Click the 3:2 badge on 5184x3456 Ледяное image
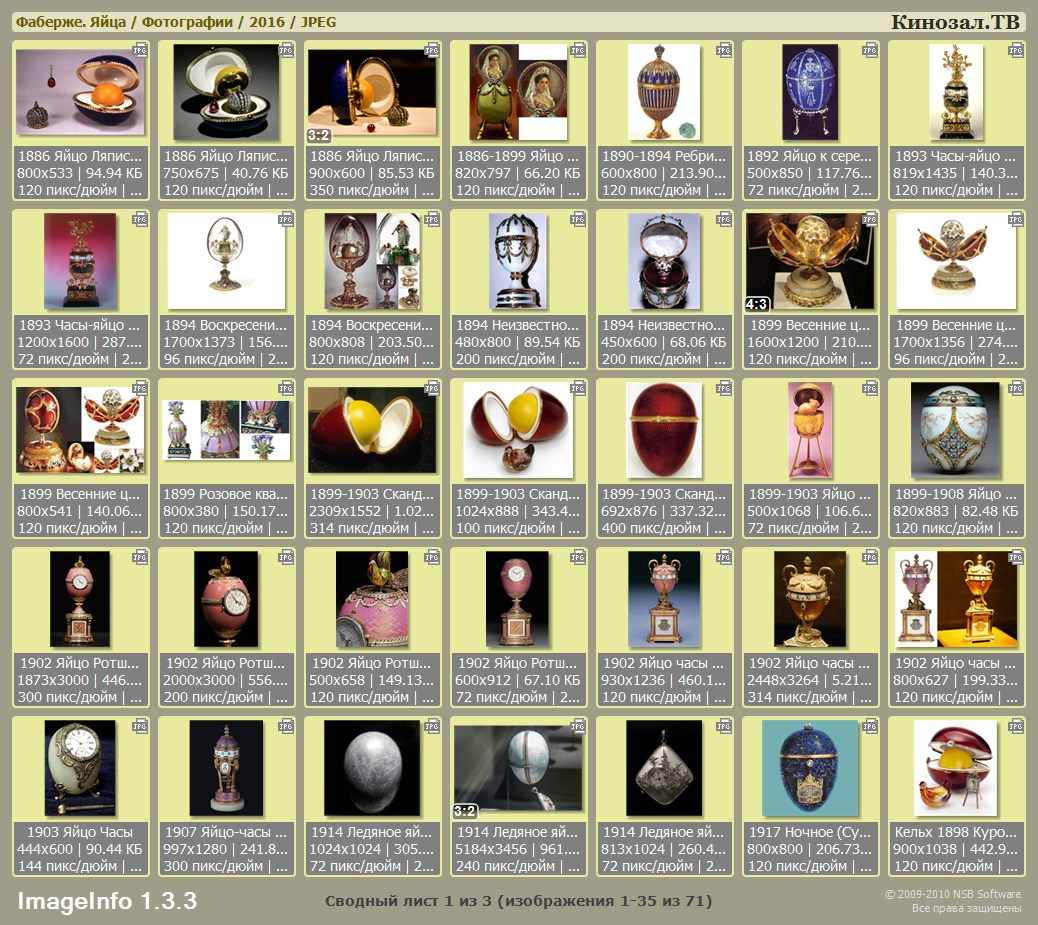 click(465, 811)
